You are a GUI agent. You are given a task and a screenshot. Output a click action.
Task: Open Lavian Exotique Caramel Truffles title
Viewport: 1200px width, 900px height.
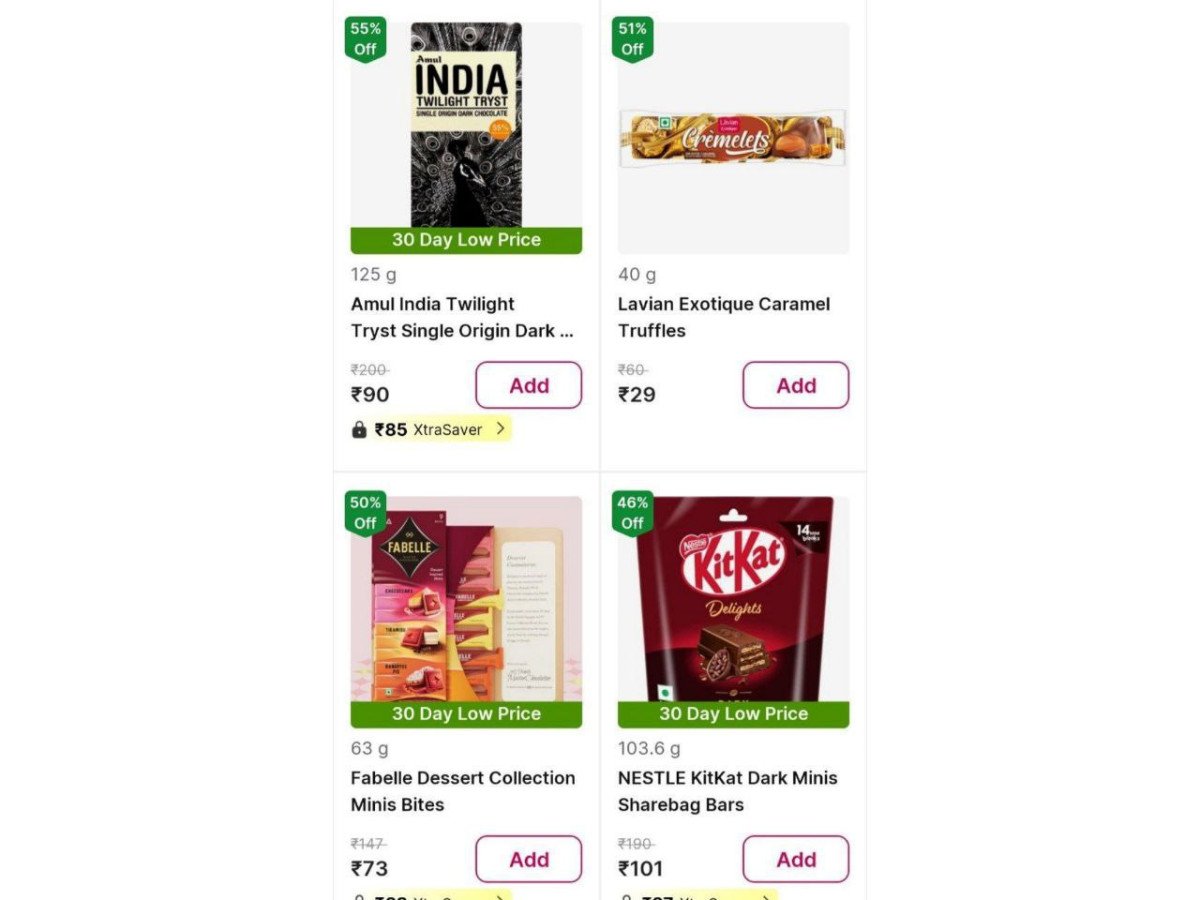tap(724, 317)
